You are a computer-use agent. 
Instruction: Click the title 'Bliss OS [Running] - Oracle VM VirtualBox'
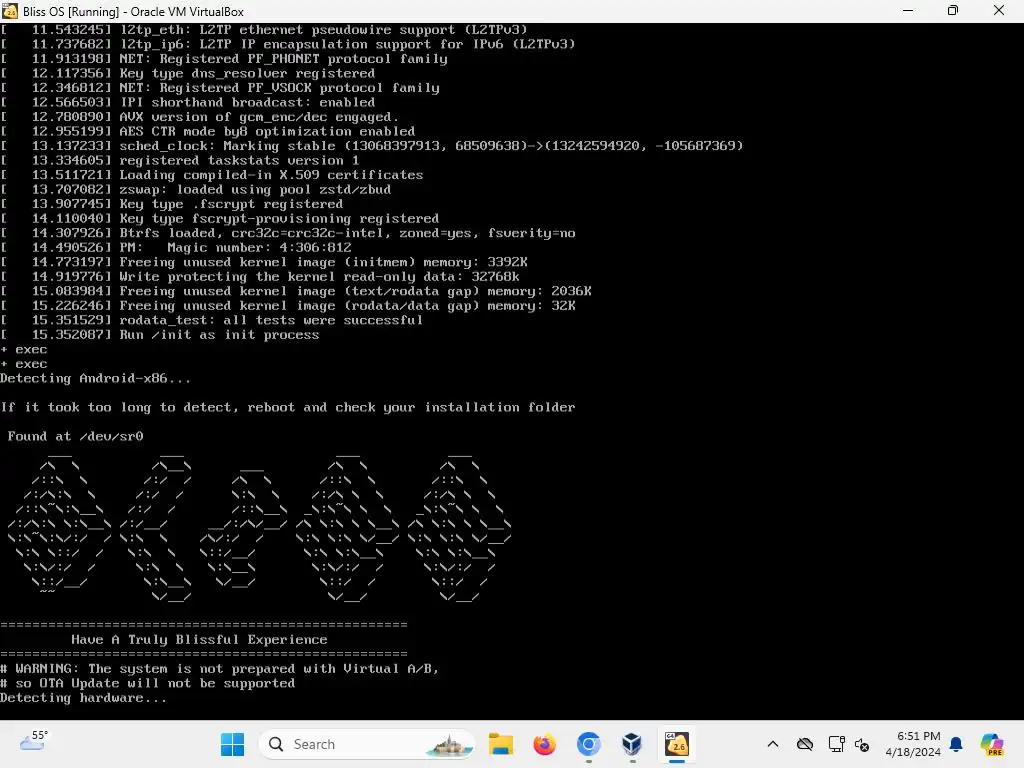click(133, 12)
